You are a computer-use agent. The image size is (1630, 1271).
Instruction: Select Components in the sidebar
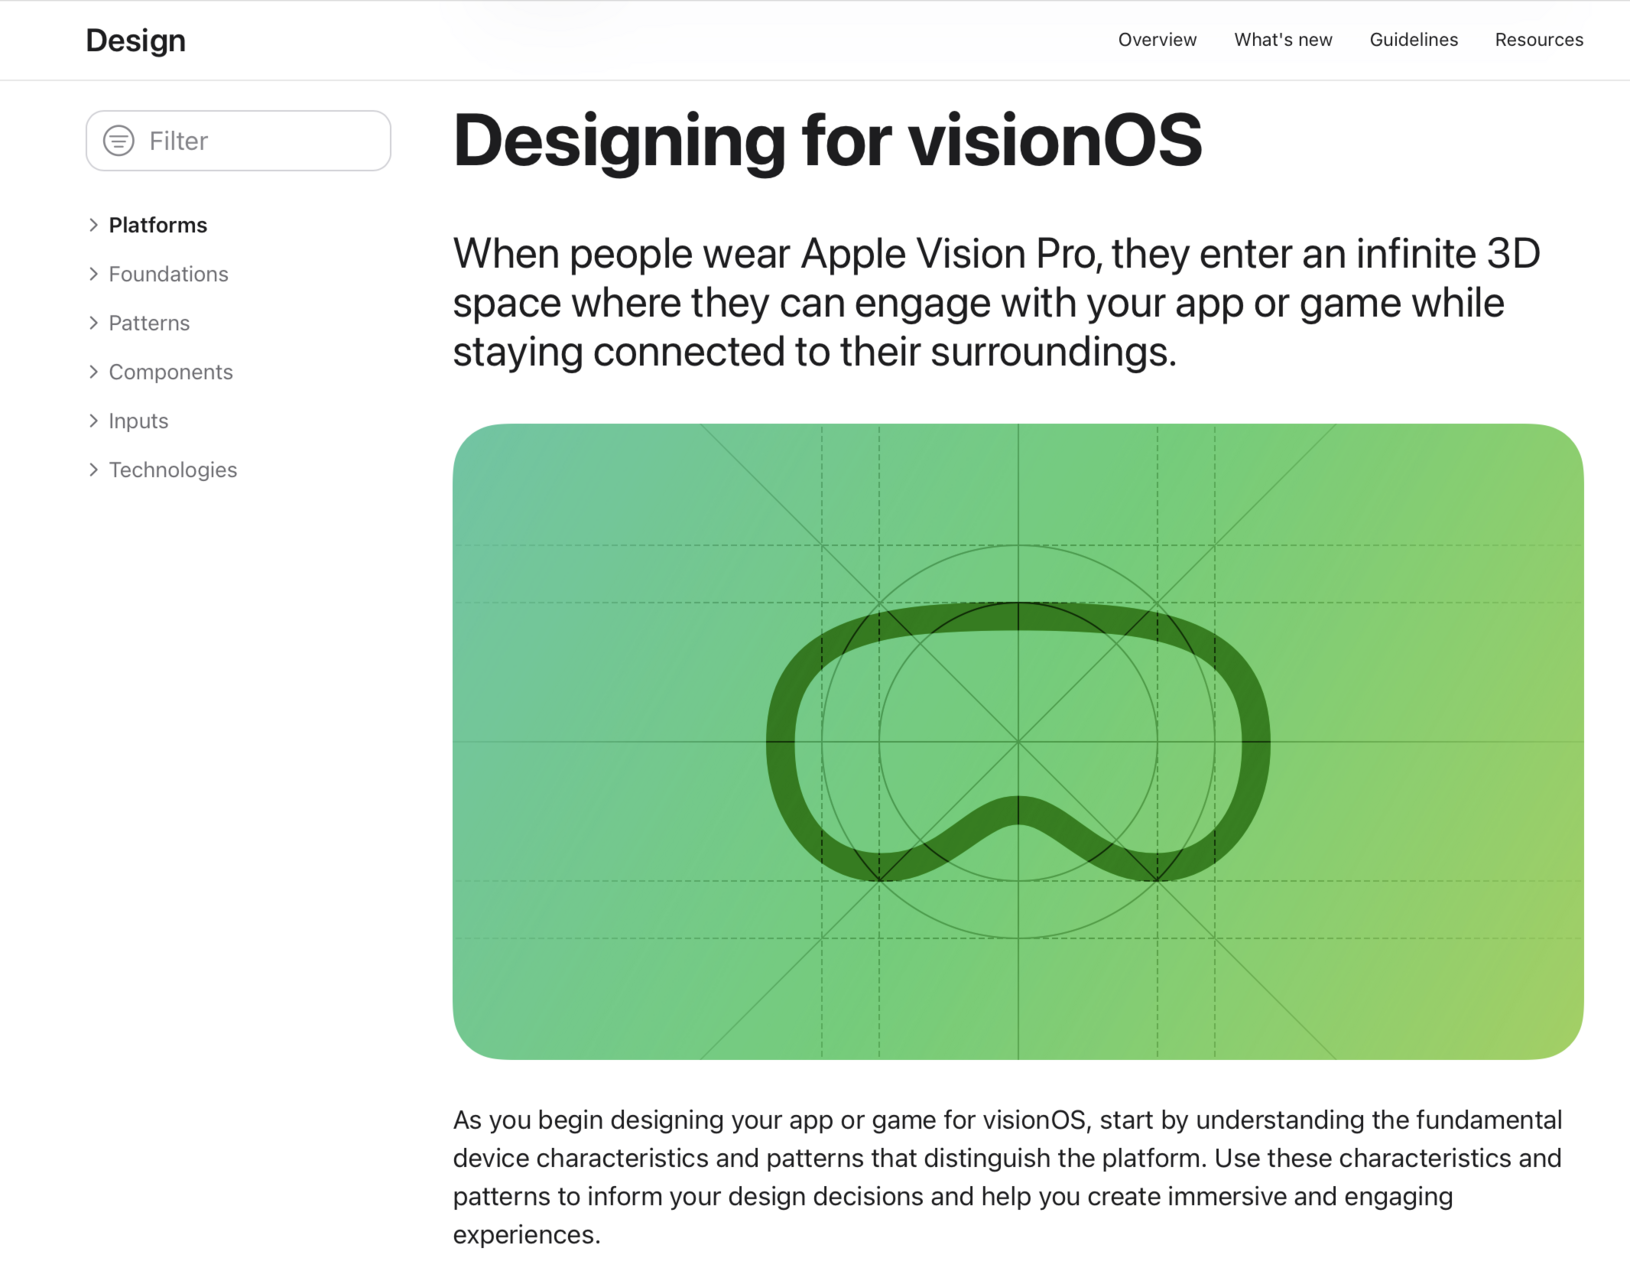[x=171, y=372]
